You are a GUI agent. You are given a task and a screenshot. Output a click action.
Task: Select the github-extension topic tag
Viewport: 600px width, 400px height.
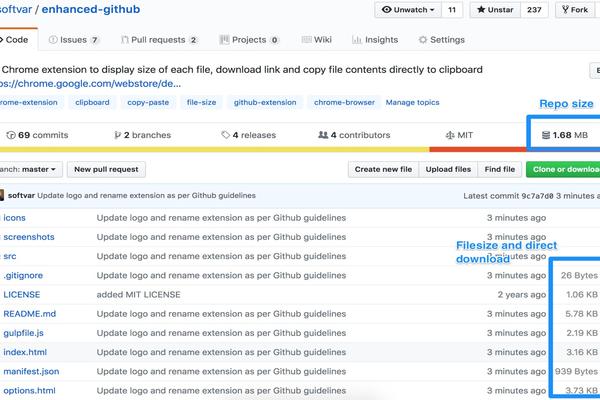click(x=265, y=103)
